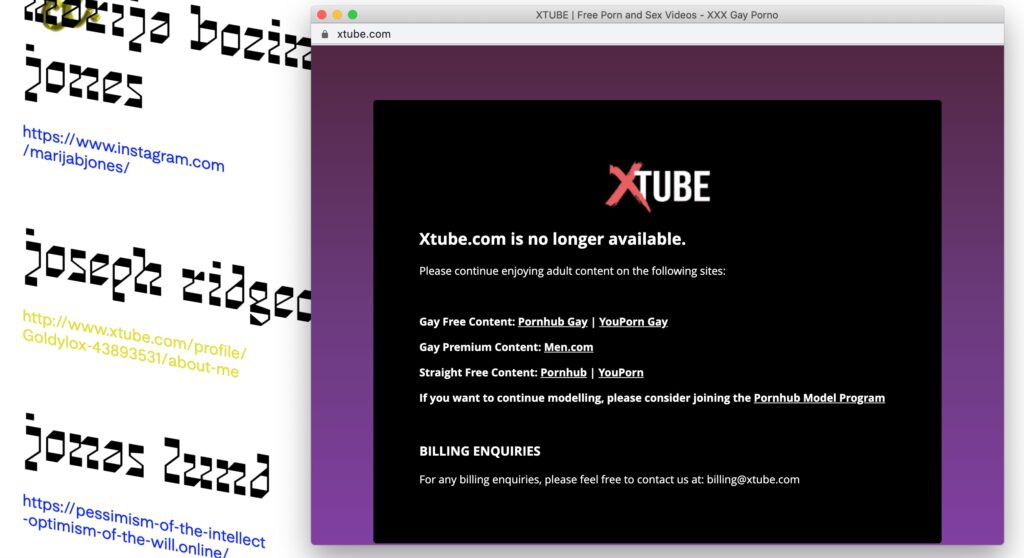
Task: Click the lock icon beside xtube.com
Action: 325,34
